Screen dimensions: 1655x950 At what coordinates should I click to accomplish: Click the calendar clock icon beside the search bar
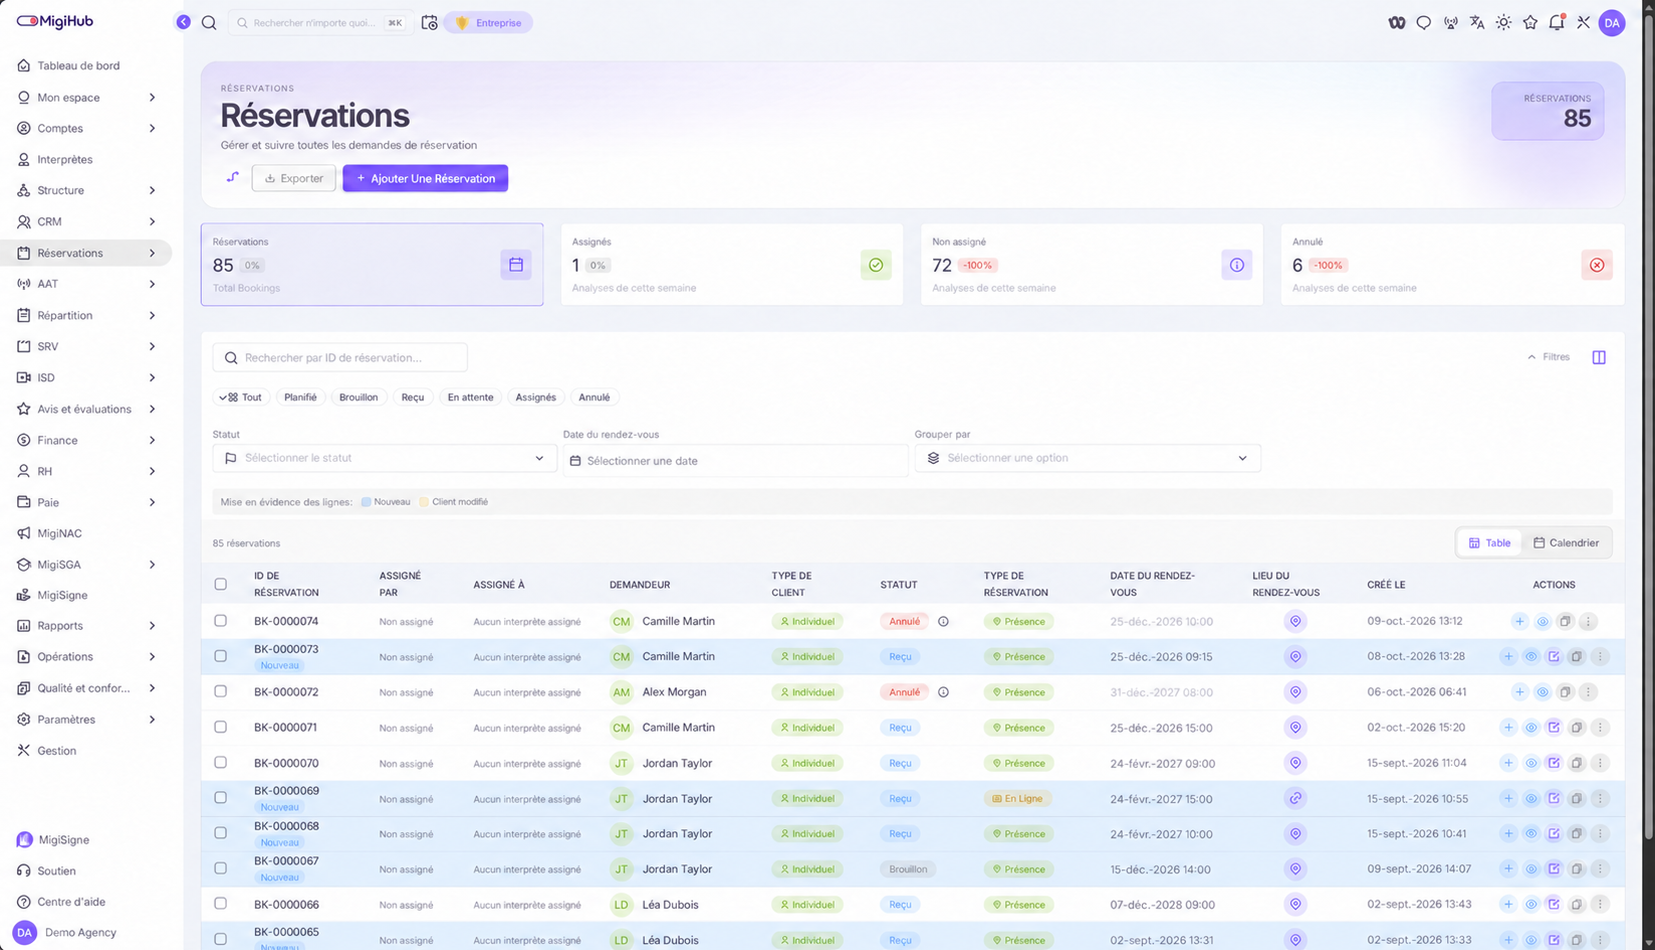point(429,23)
